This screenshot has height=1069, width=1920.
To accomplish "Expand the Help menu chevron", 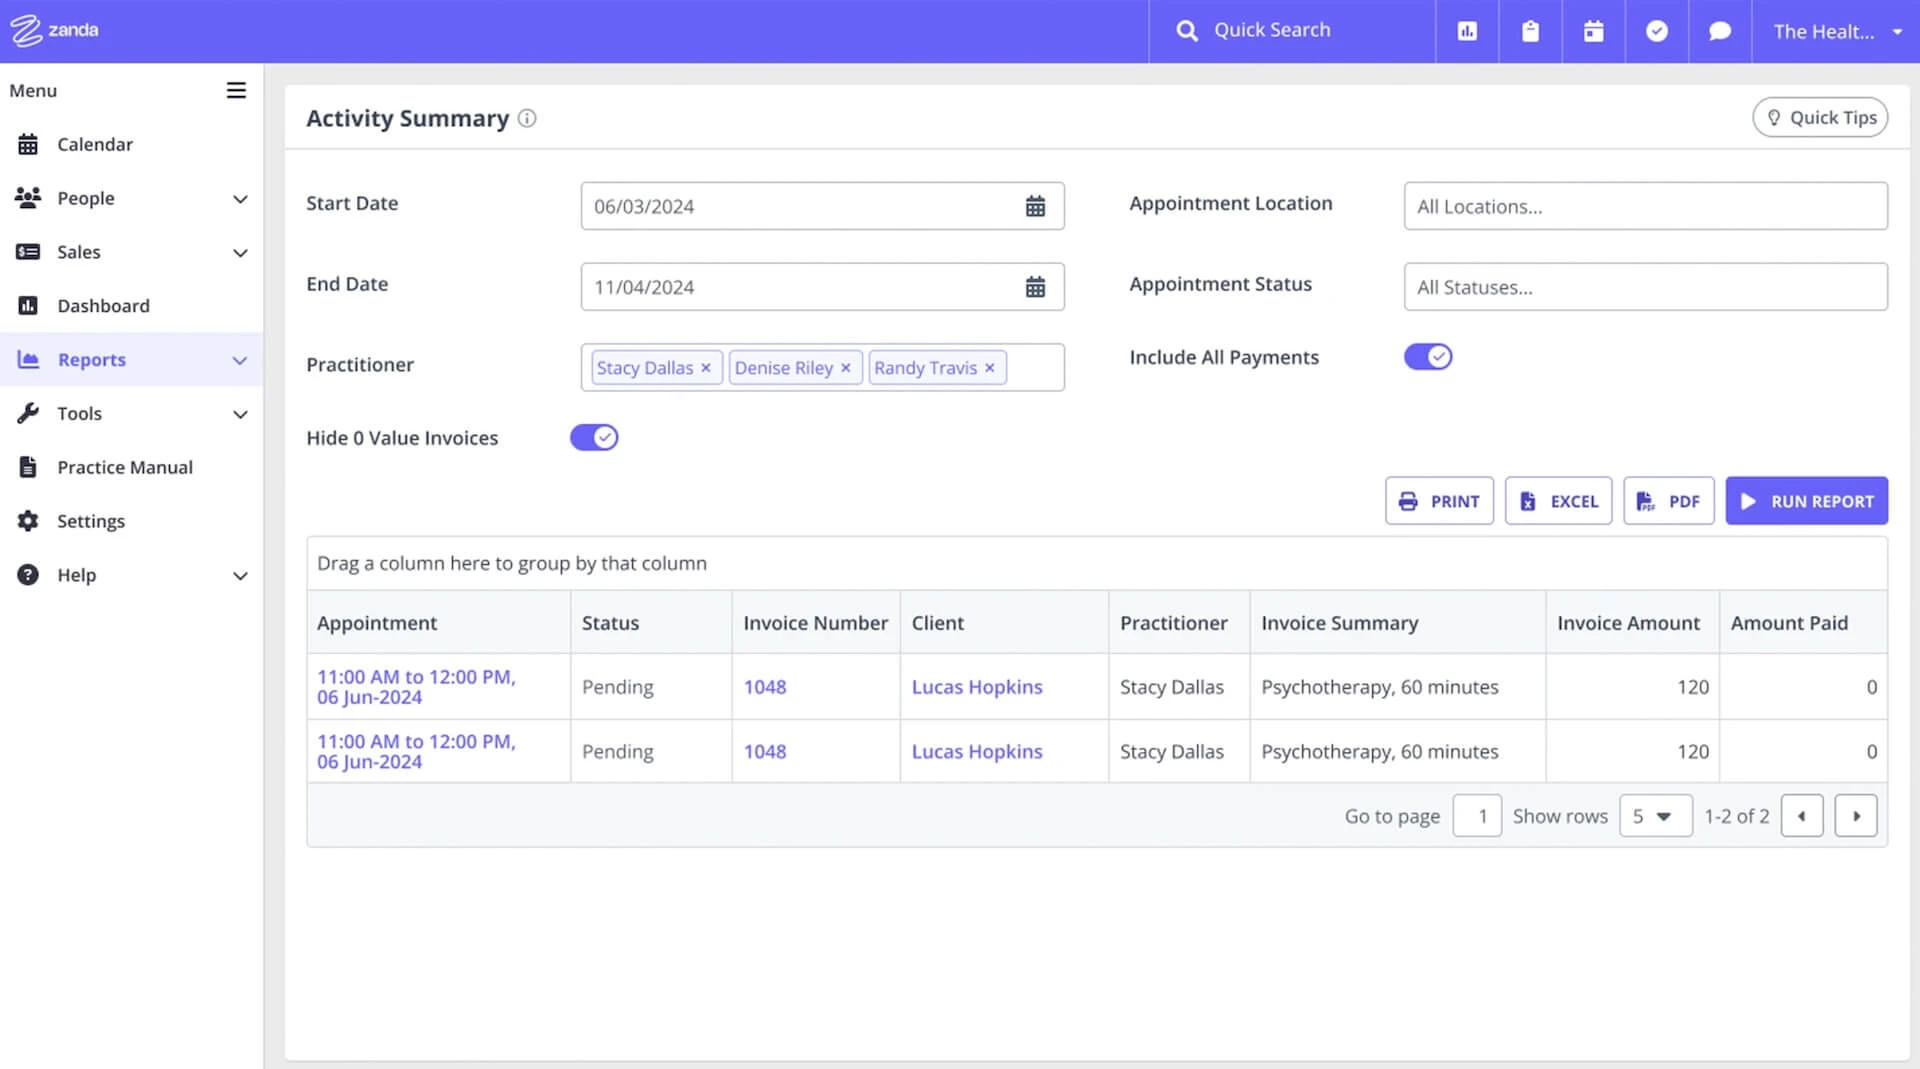I will click(240, 576).
